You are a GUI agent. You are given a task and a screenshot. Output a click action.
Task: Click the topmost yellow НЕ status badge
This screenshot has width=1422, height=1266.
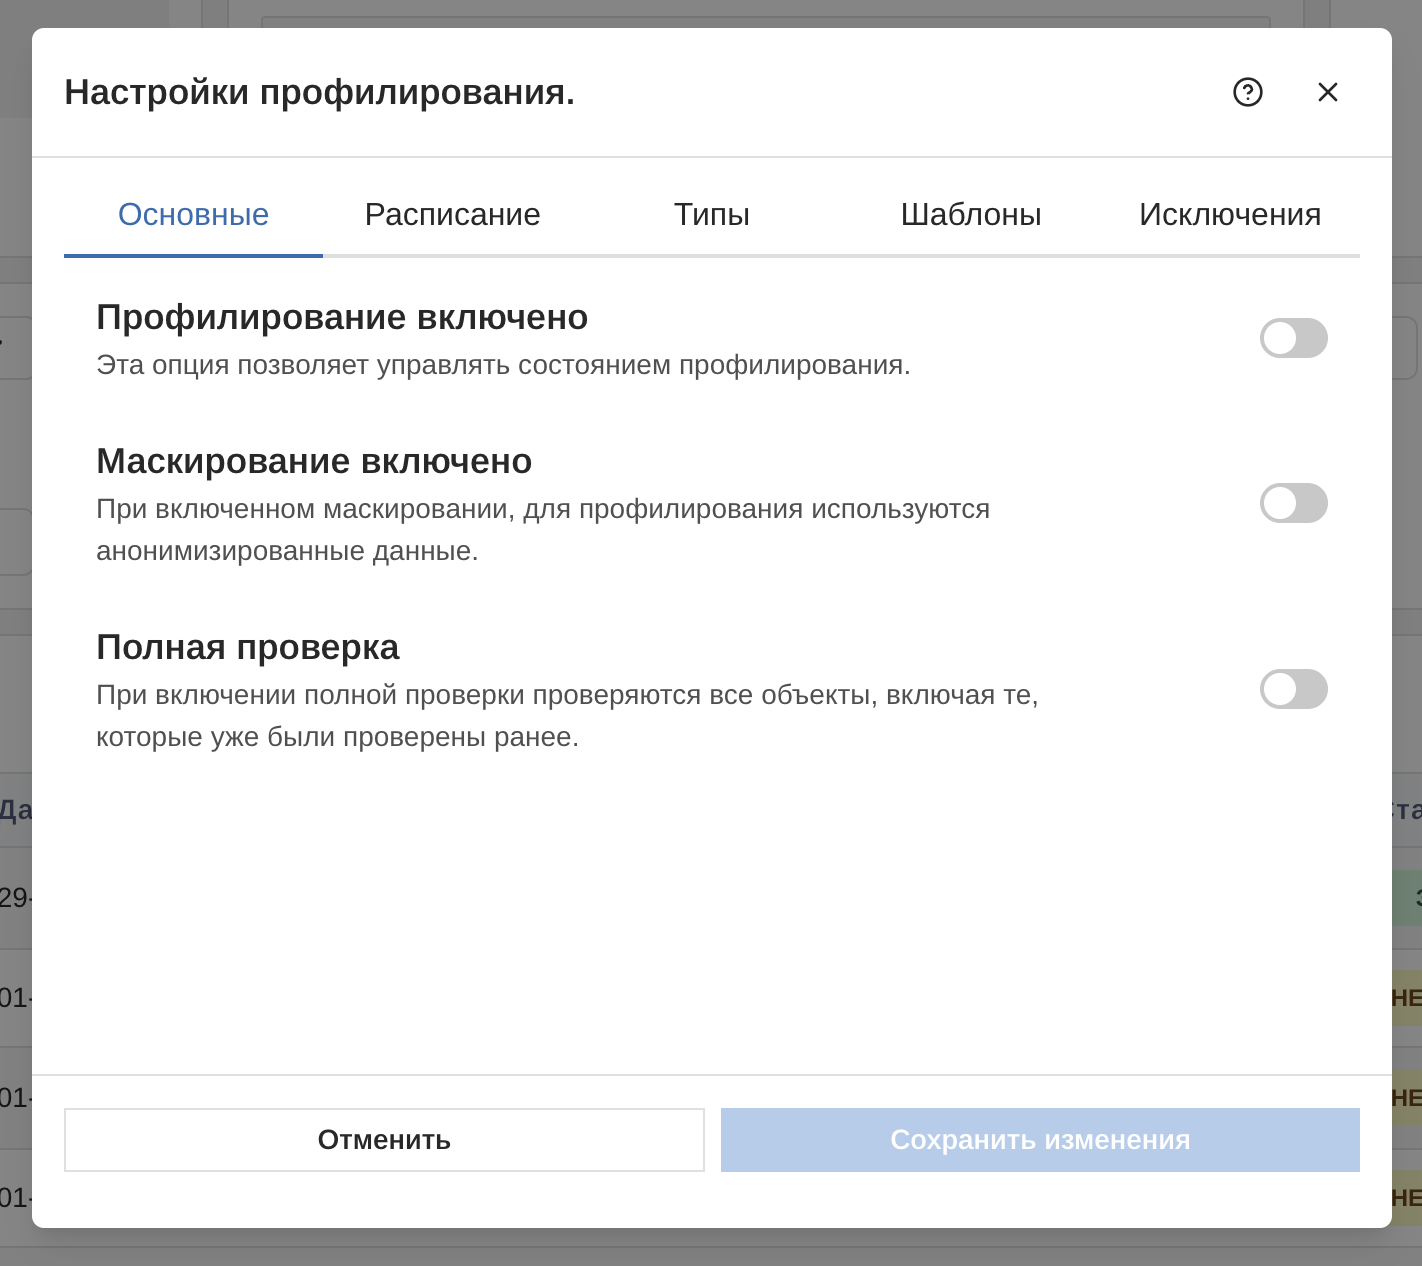[x=1410, y=997]
